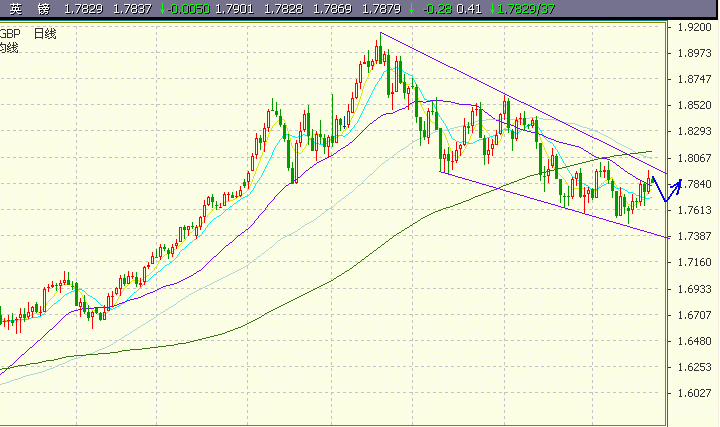Image resolution: width=720 pixels, height=427 pixels.
Task: Select the 1.7387 price axis label
Action: (694, 236)
